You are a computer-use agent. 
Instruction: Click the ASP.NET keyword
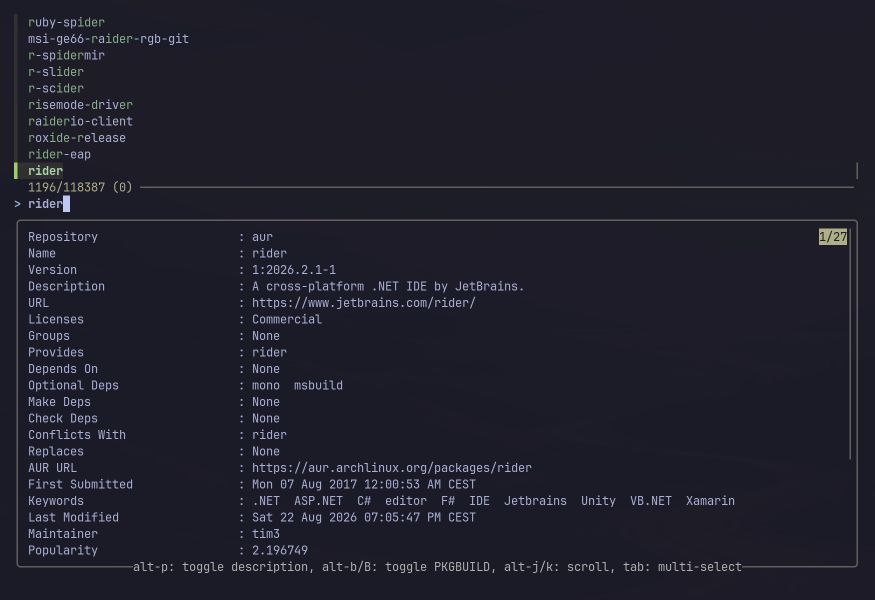pos(319,501)
